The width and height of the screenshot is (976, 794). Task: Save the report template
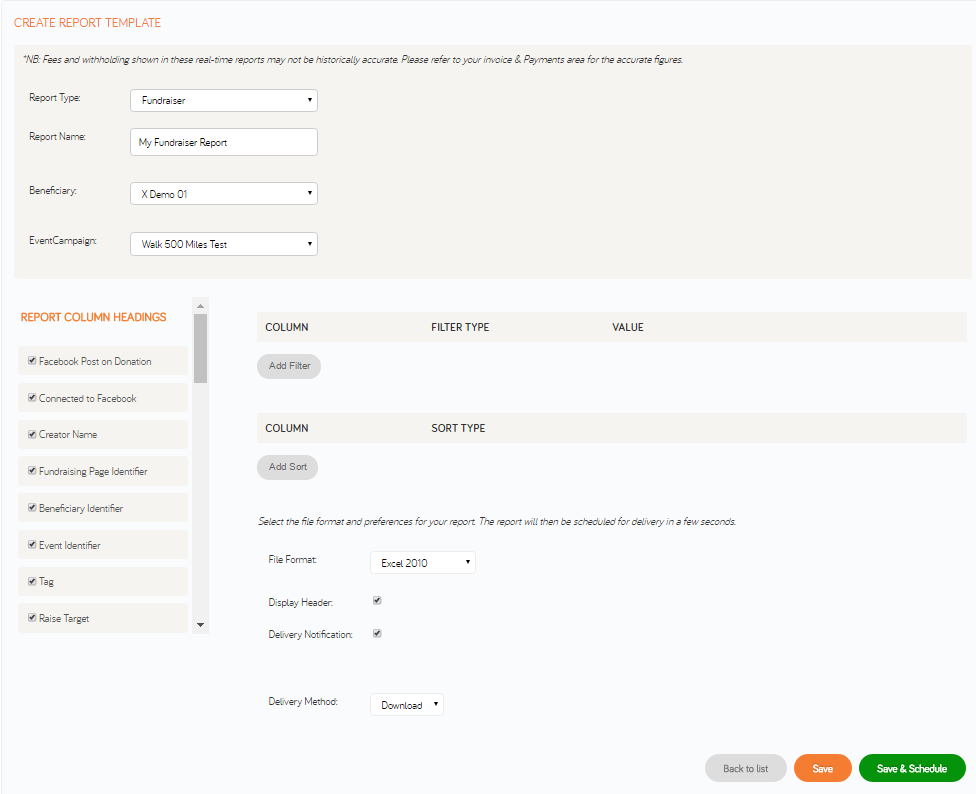click(x=822, y=768)
